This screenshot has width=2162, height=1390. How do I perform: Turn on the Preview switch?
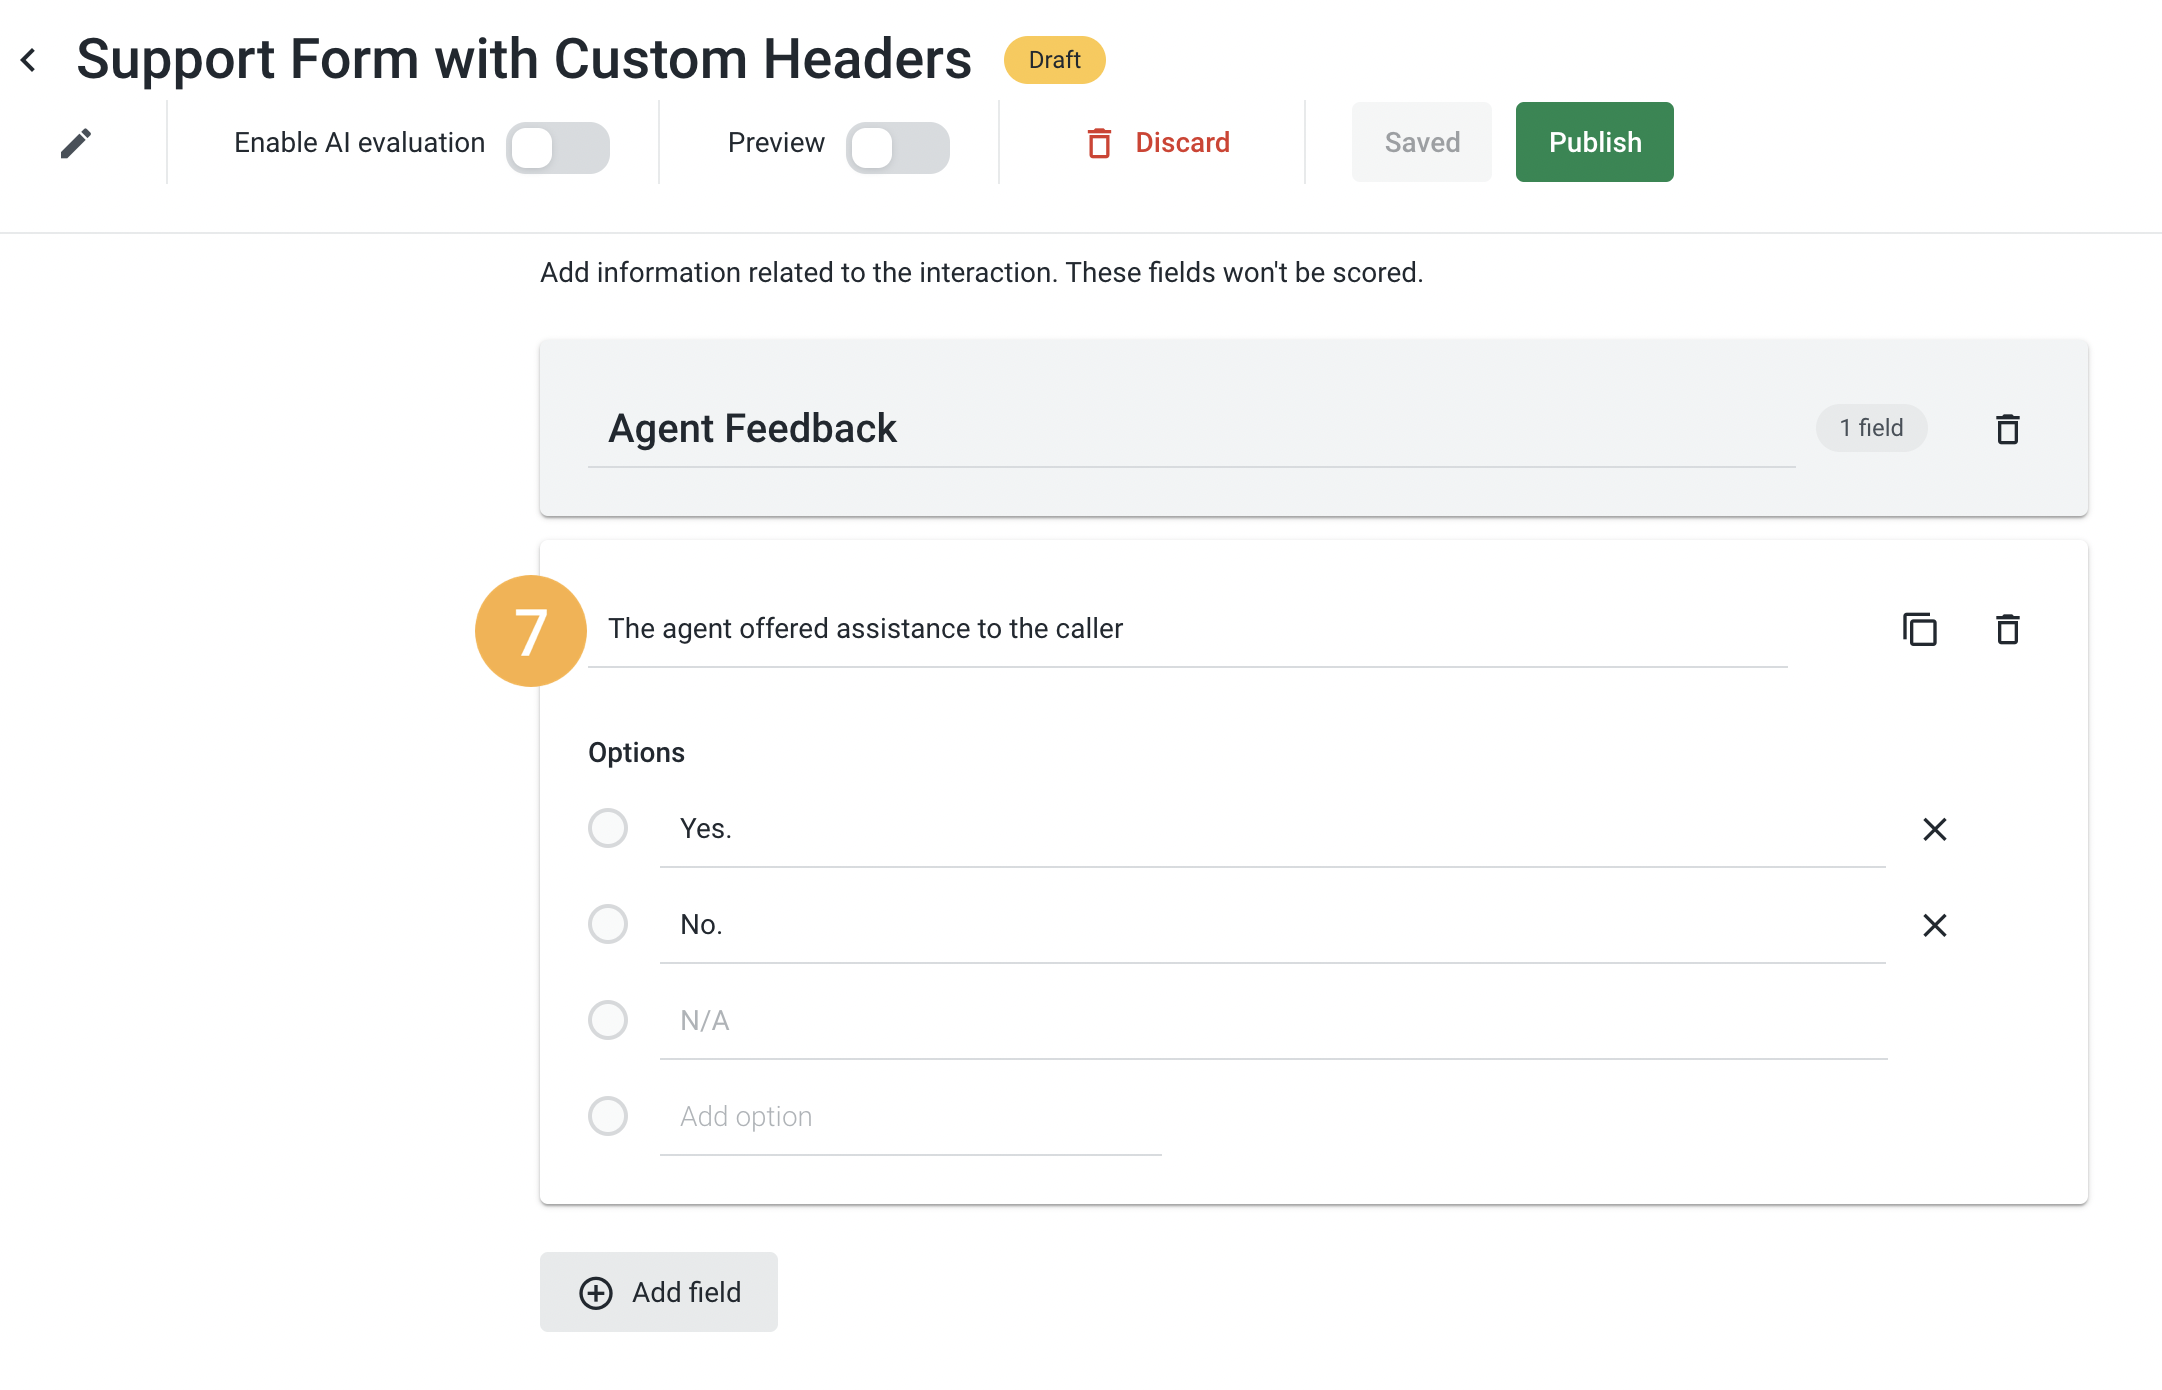pos(898,148)
